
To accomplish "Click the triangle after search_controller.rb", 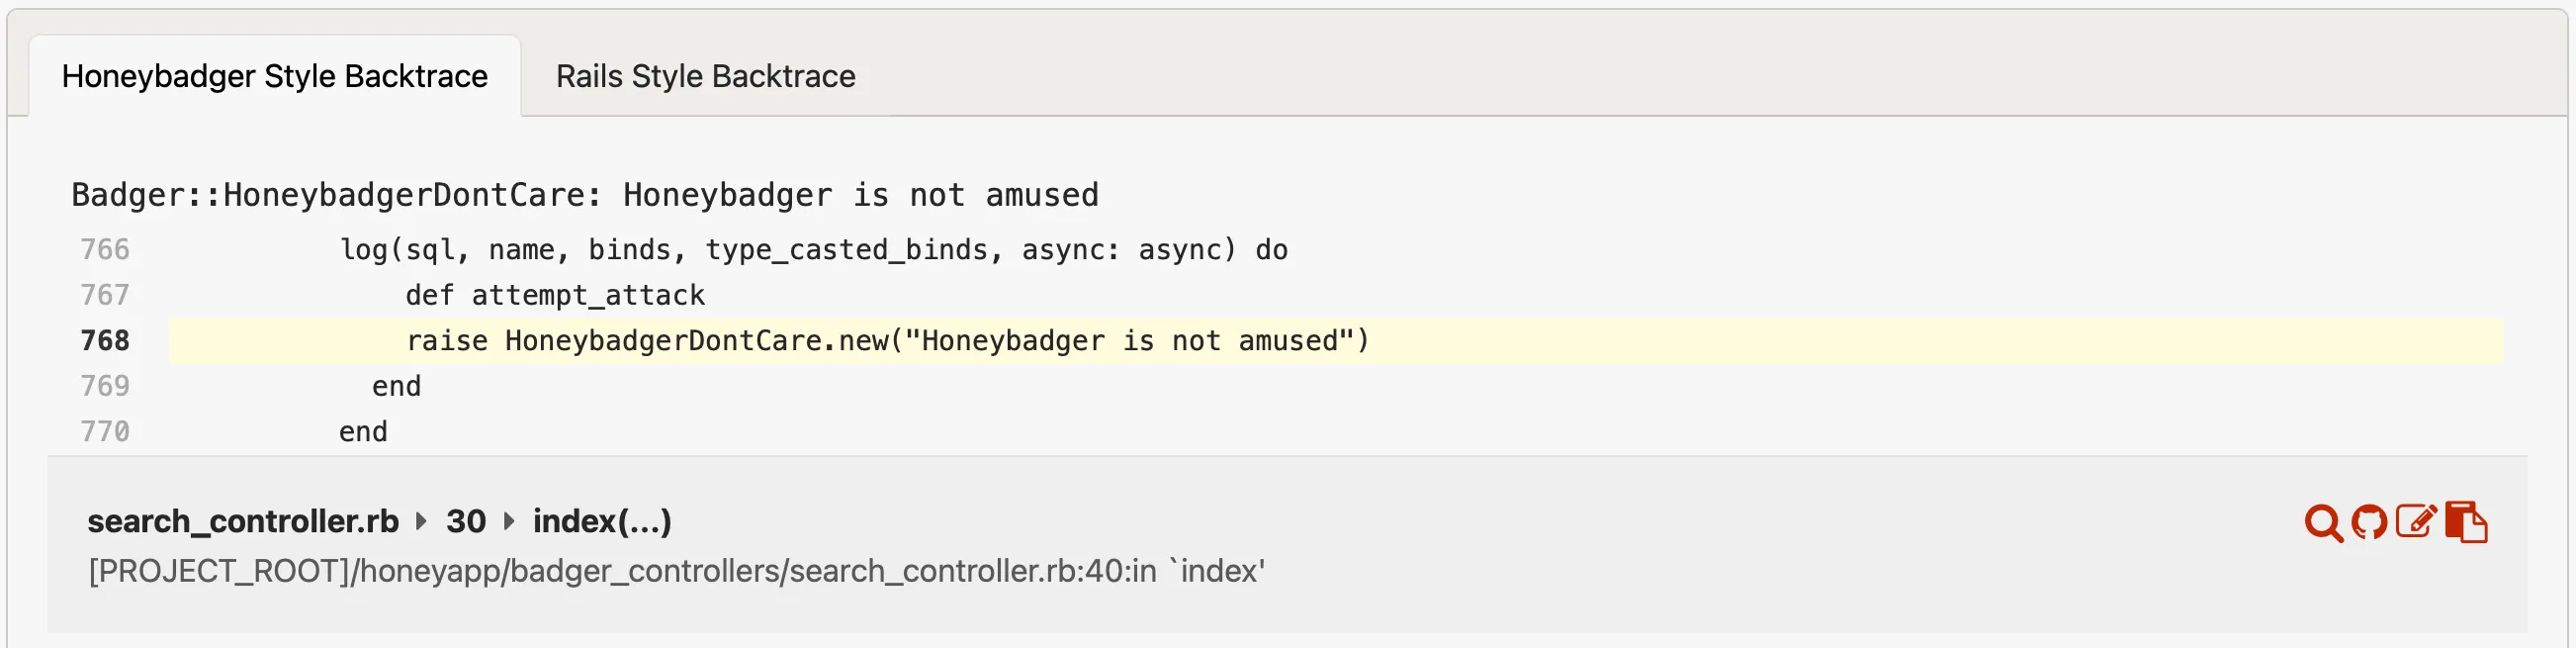I will tap(421, 521).
